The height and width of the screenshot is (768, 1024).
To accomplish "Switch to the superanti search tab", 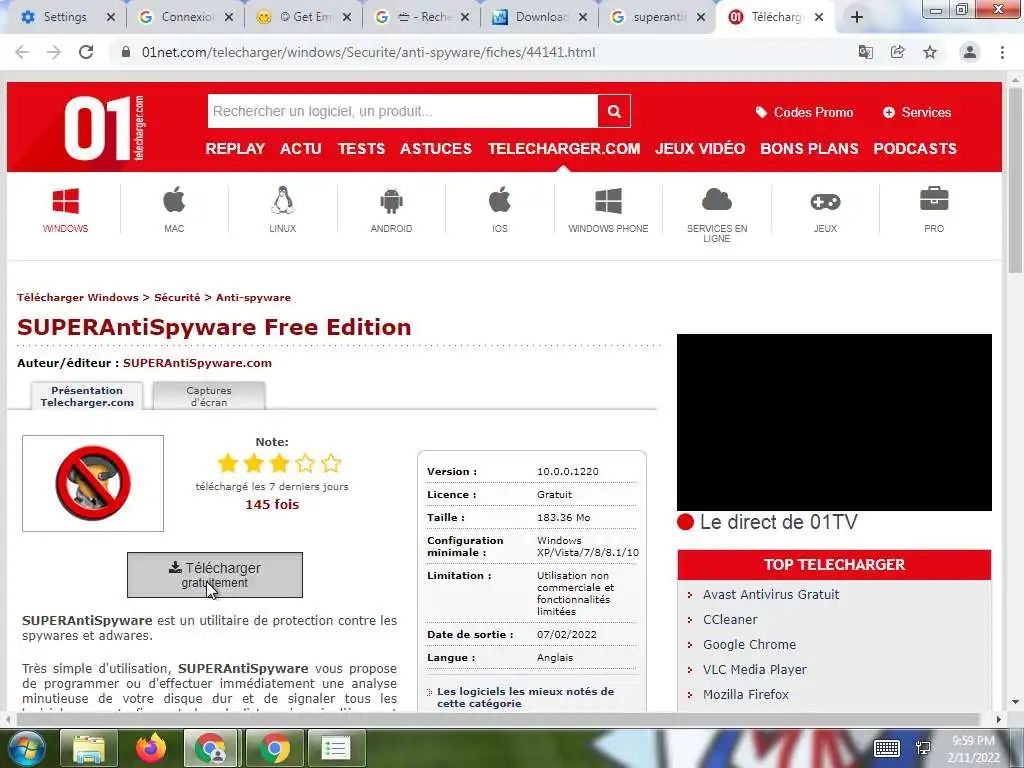I will coord(659,17).
